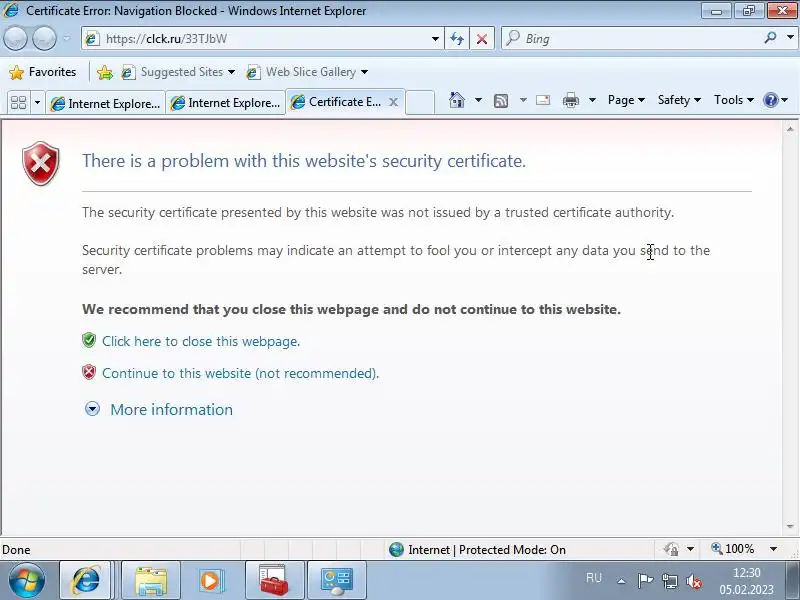800x600 pixels.
Task: Select the Certificate Error tab
Action: [x=337, y=102]
